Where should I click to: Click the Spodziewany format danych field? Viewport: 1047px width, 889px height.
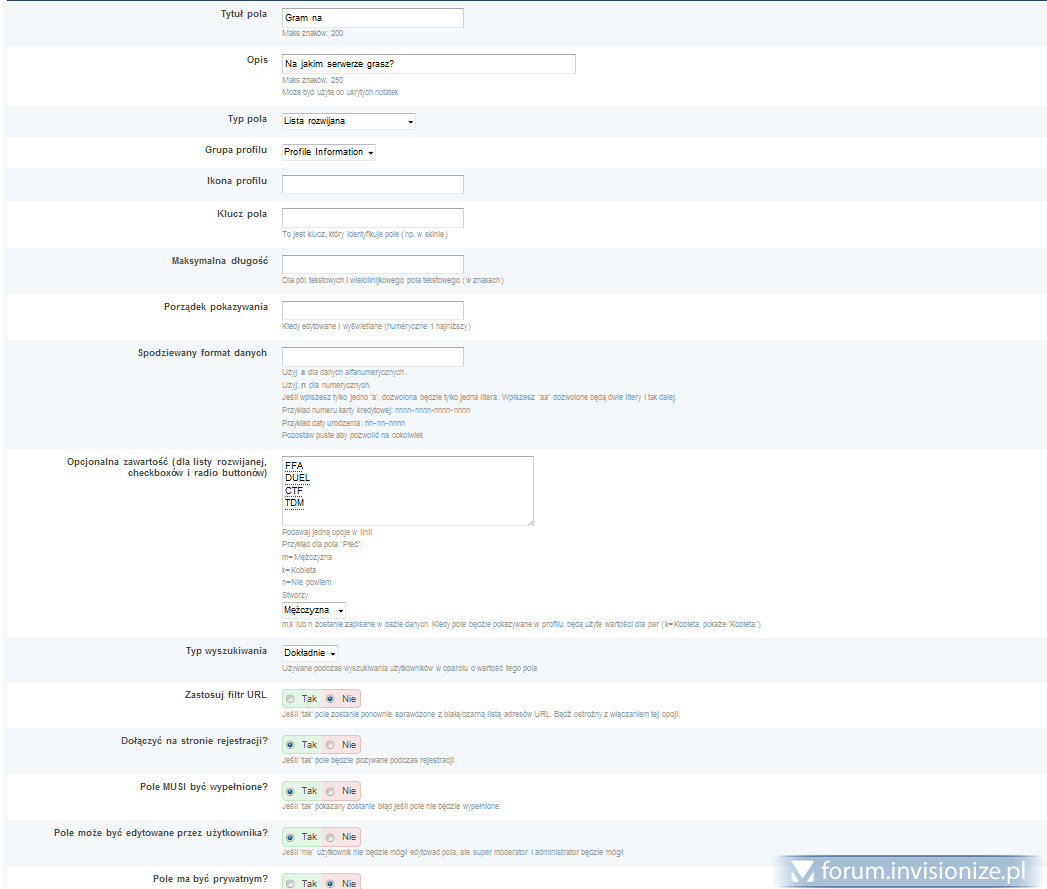(x=372, y=357)
